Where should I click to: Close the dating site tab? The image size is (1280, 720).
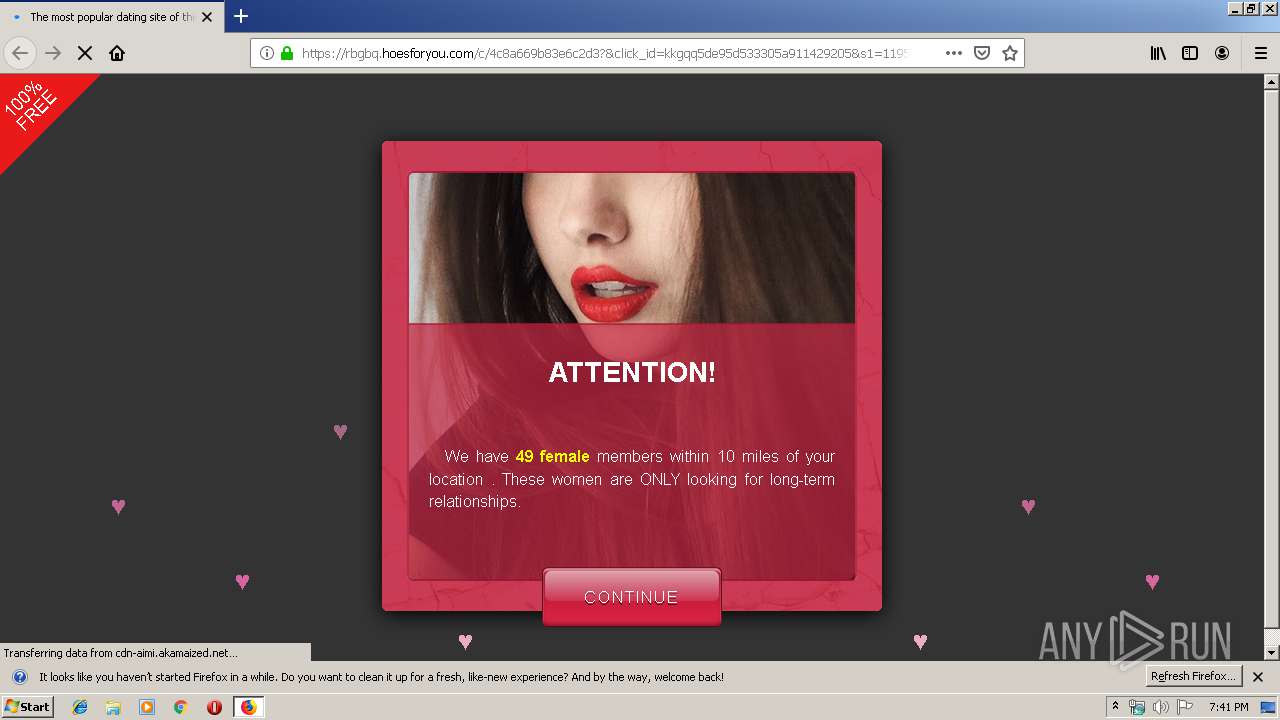207,17
